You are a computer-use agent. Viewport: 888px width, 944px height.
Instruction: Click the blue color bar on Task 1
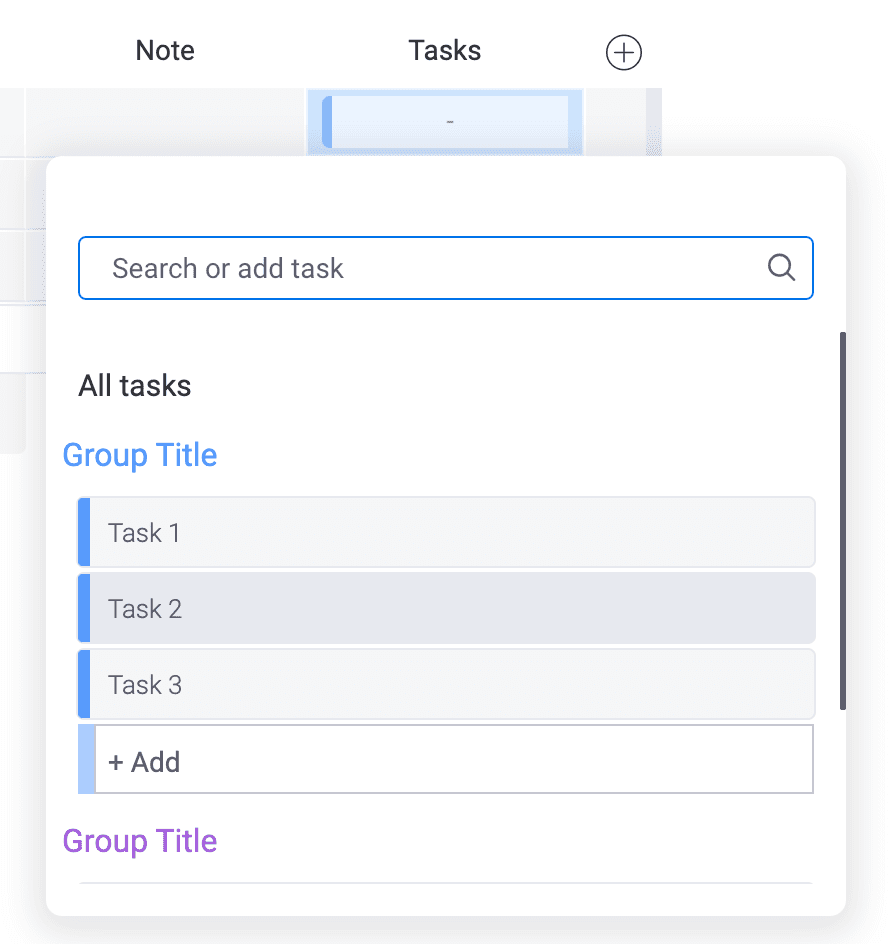[84, 532]
